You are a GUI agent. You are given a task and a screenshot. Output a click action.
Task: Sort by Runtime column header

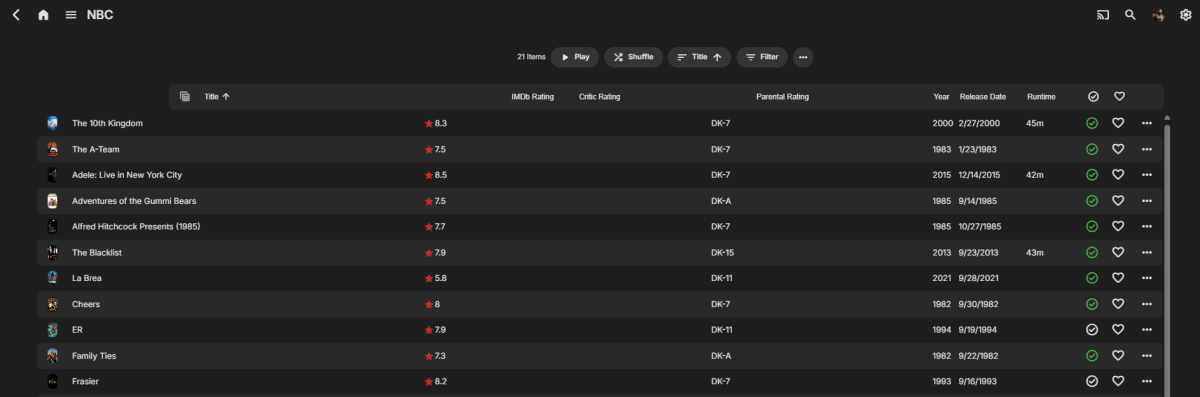(x=1041, y=97)
